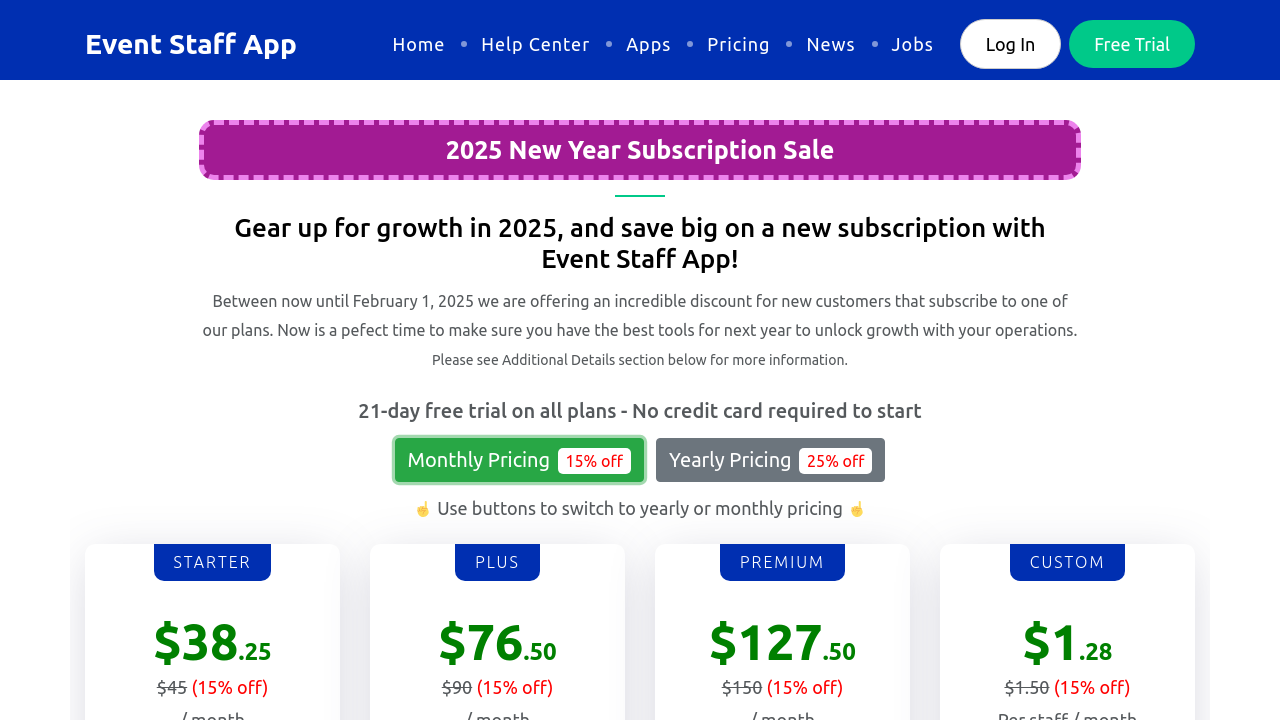This screenshot has width=1280, height=720.
Task: Go to the Home page
Action: pos(418,44)
